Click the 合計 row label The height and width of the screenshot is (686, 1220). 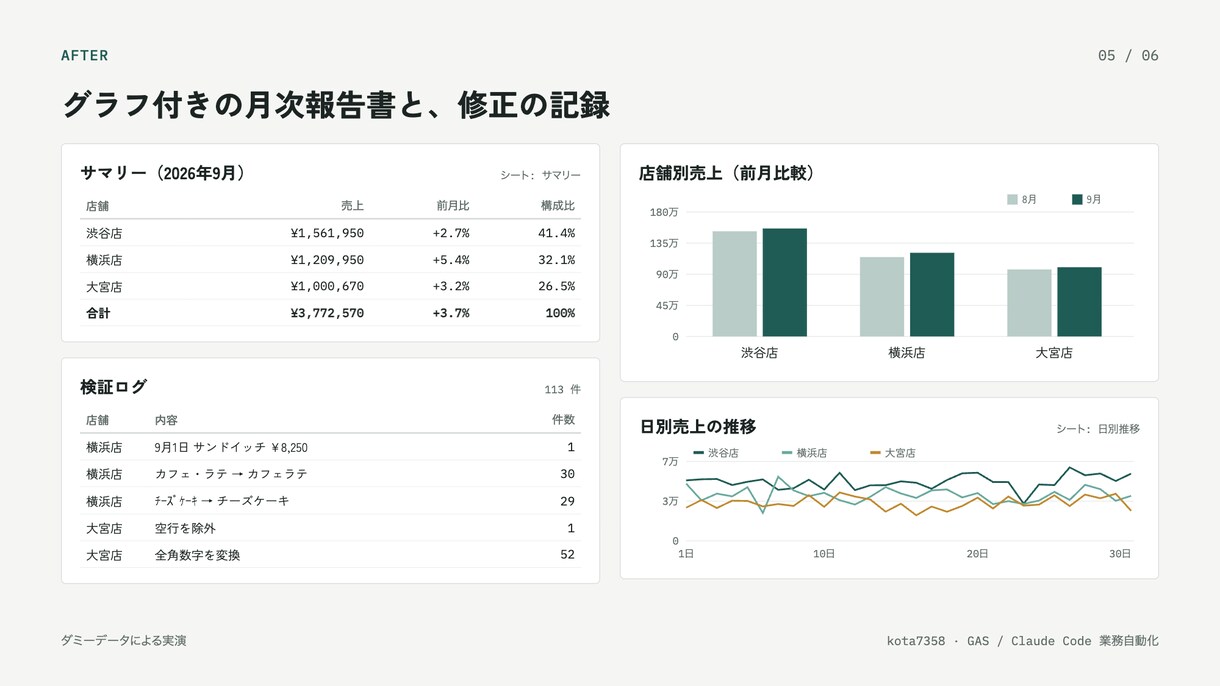[x=98, y=314]
